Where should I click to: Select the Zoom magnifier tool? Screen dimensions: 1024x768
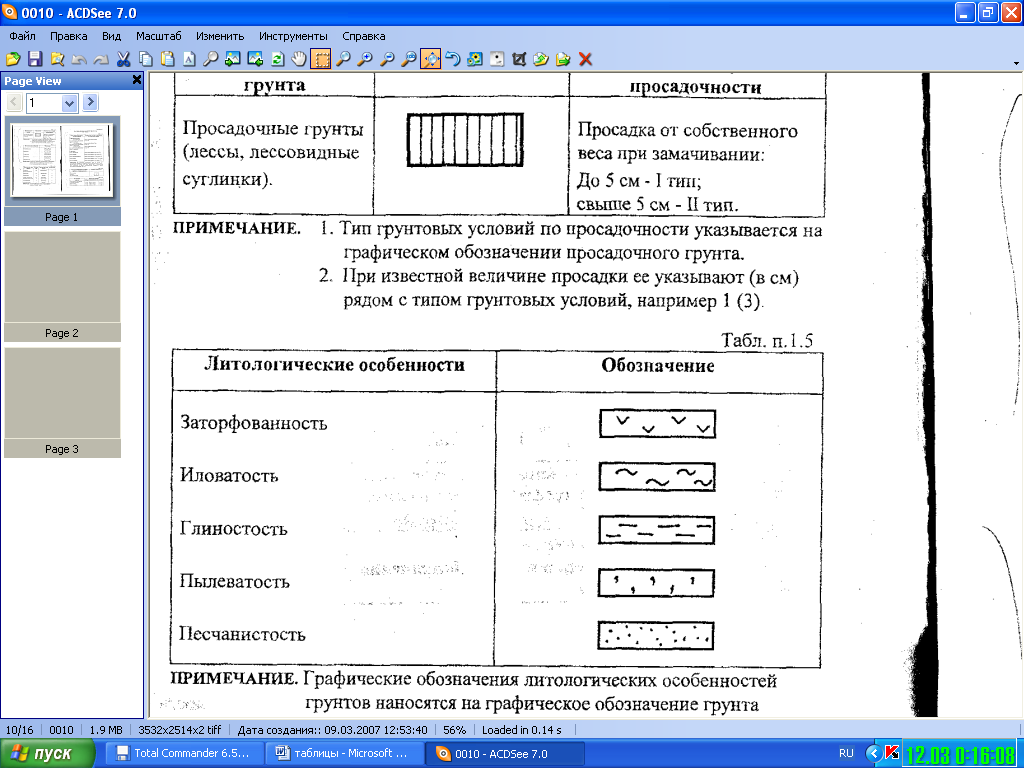tap(343, 59)
